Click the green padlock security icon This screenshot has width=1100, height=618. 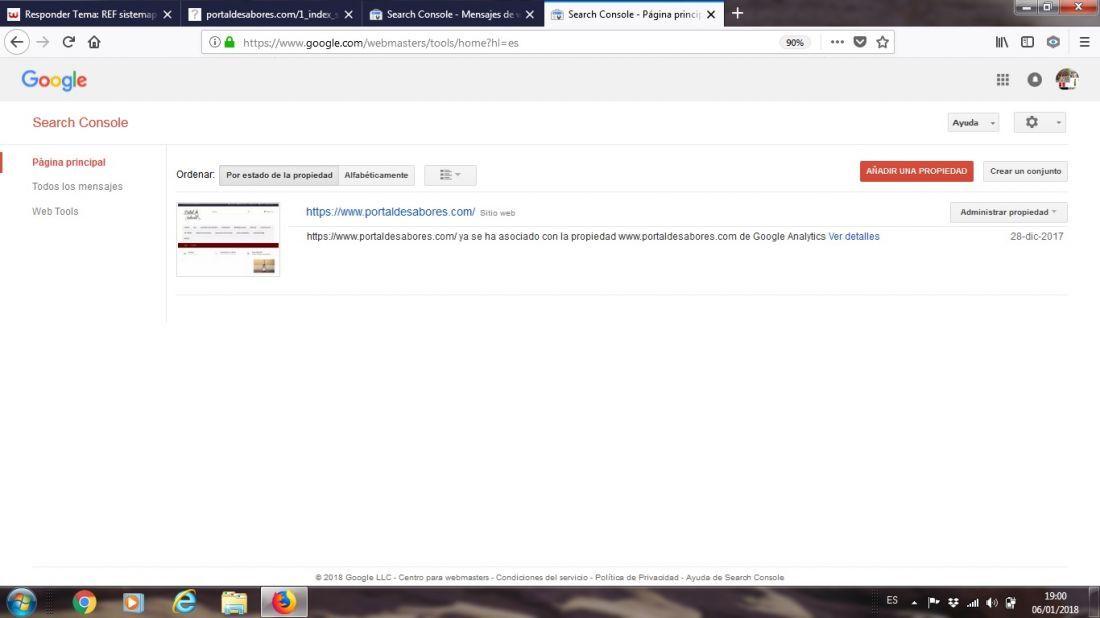pos(229,42)
